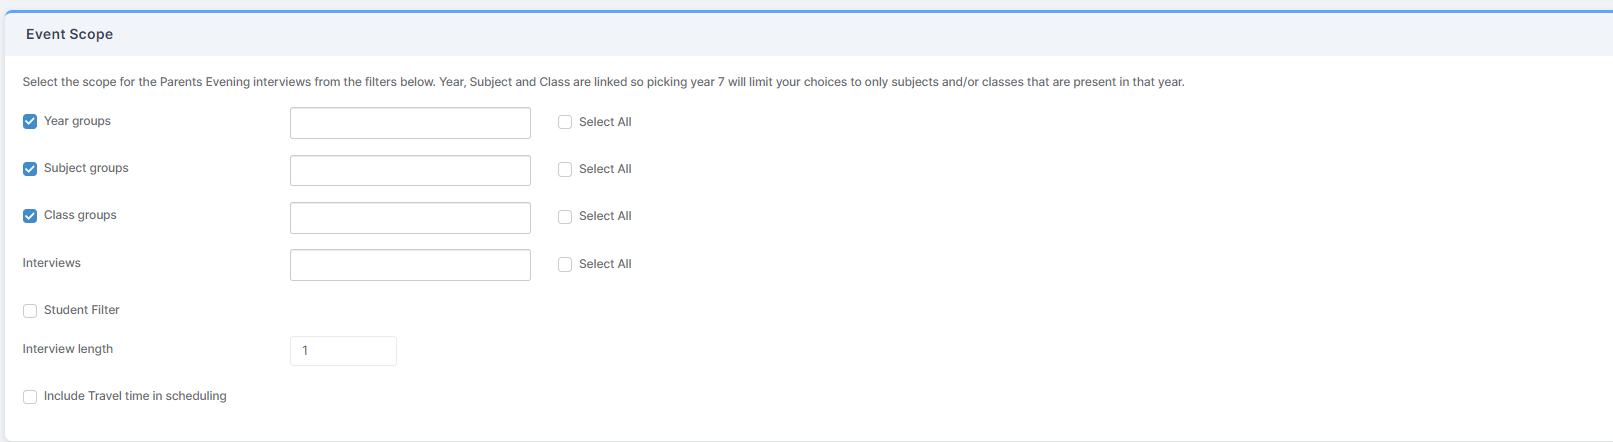Tick the Include Travel time checkbox
1613x442 pixels.
pyautogui.click(x=30, y=397)
